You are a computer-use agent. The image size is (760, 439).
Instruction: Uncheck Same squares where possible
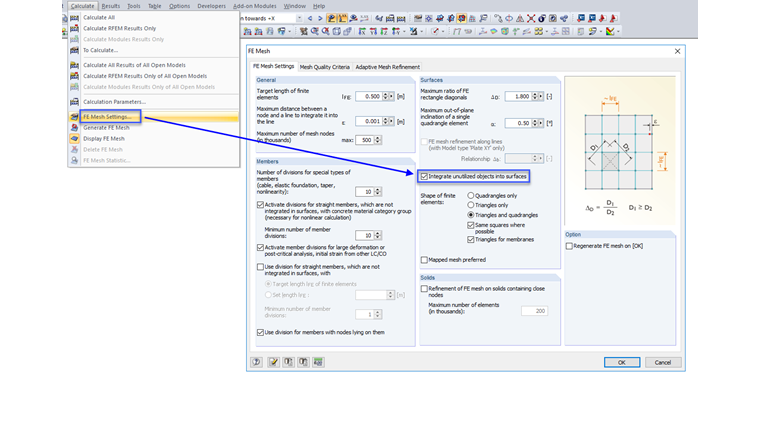click(471, 225)
